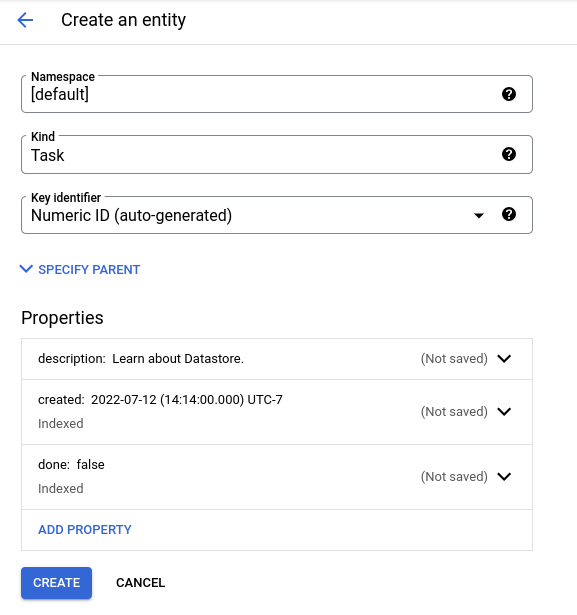The height and width of the screenshot is (615, 577).
Task: Focus the Kind field containing Task
Action: click(277, 155)
